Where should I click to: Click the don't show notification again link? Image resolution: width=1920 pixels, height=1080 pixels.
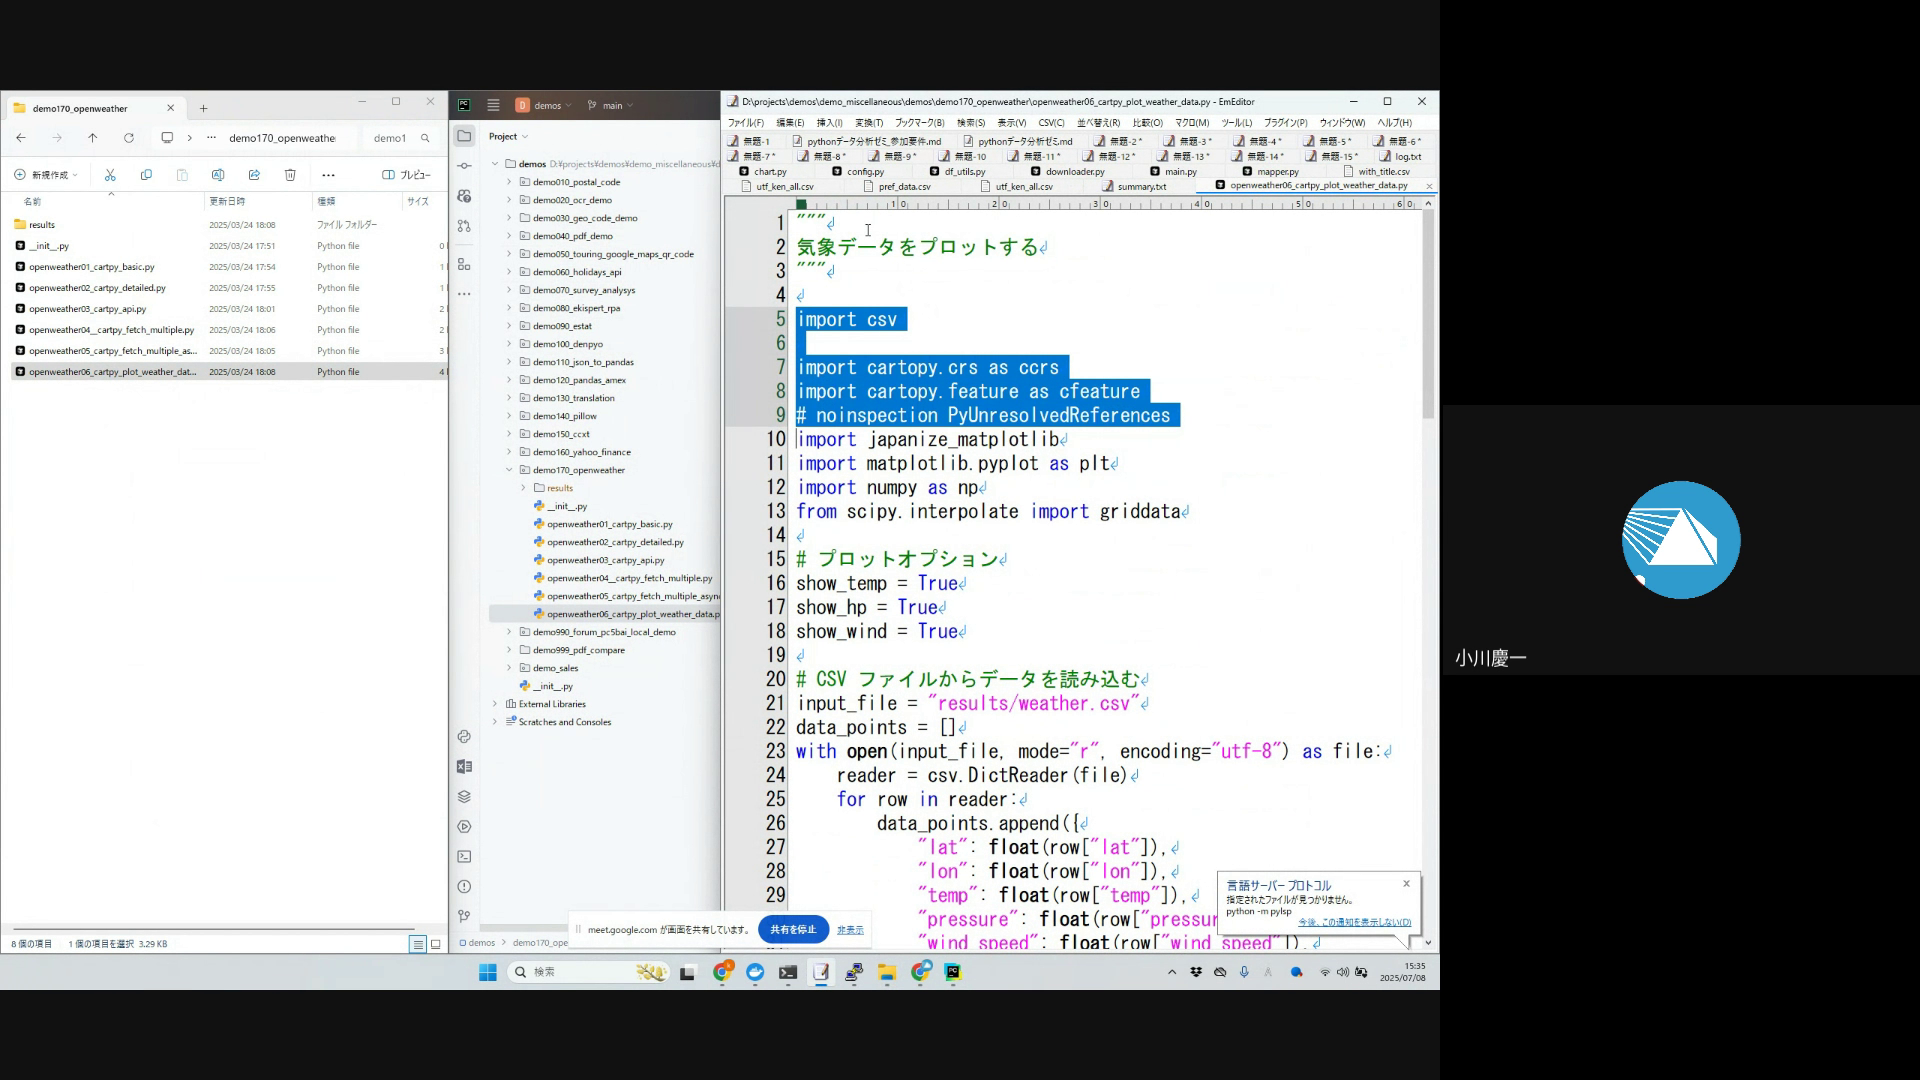click(1354, 922)
